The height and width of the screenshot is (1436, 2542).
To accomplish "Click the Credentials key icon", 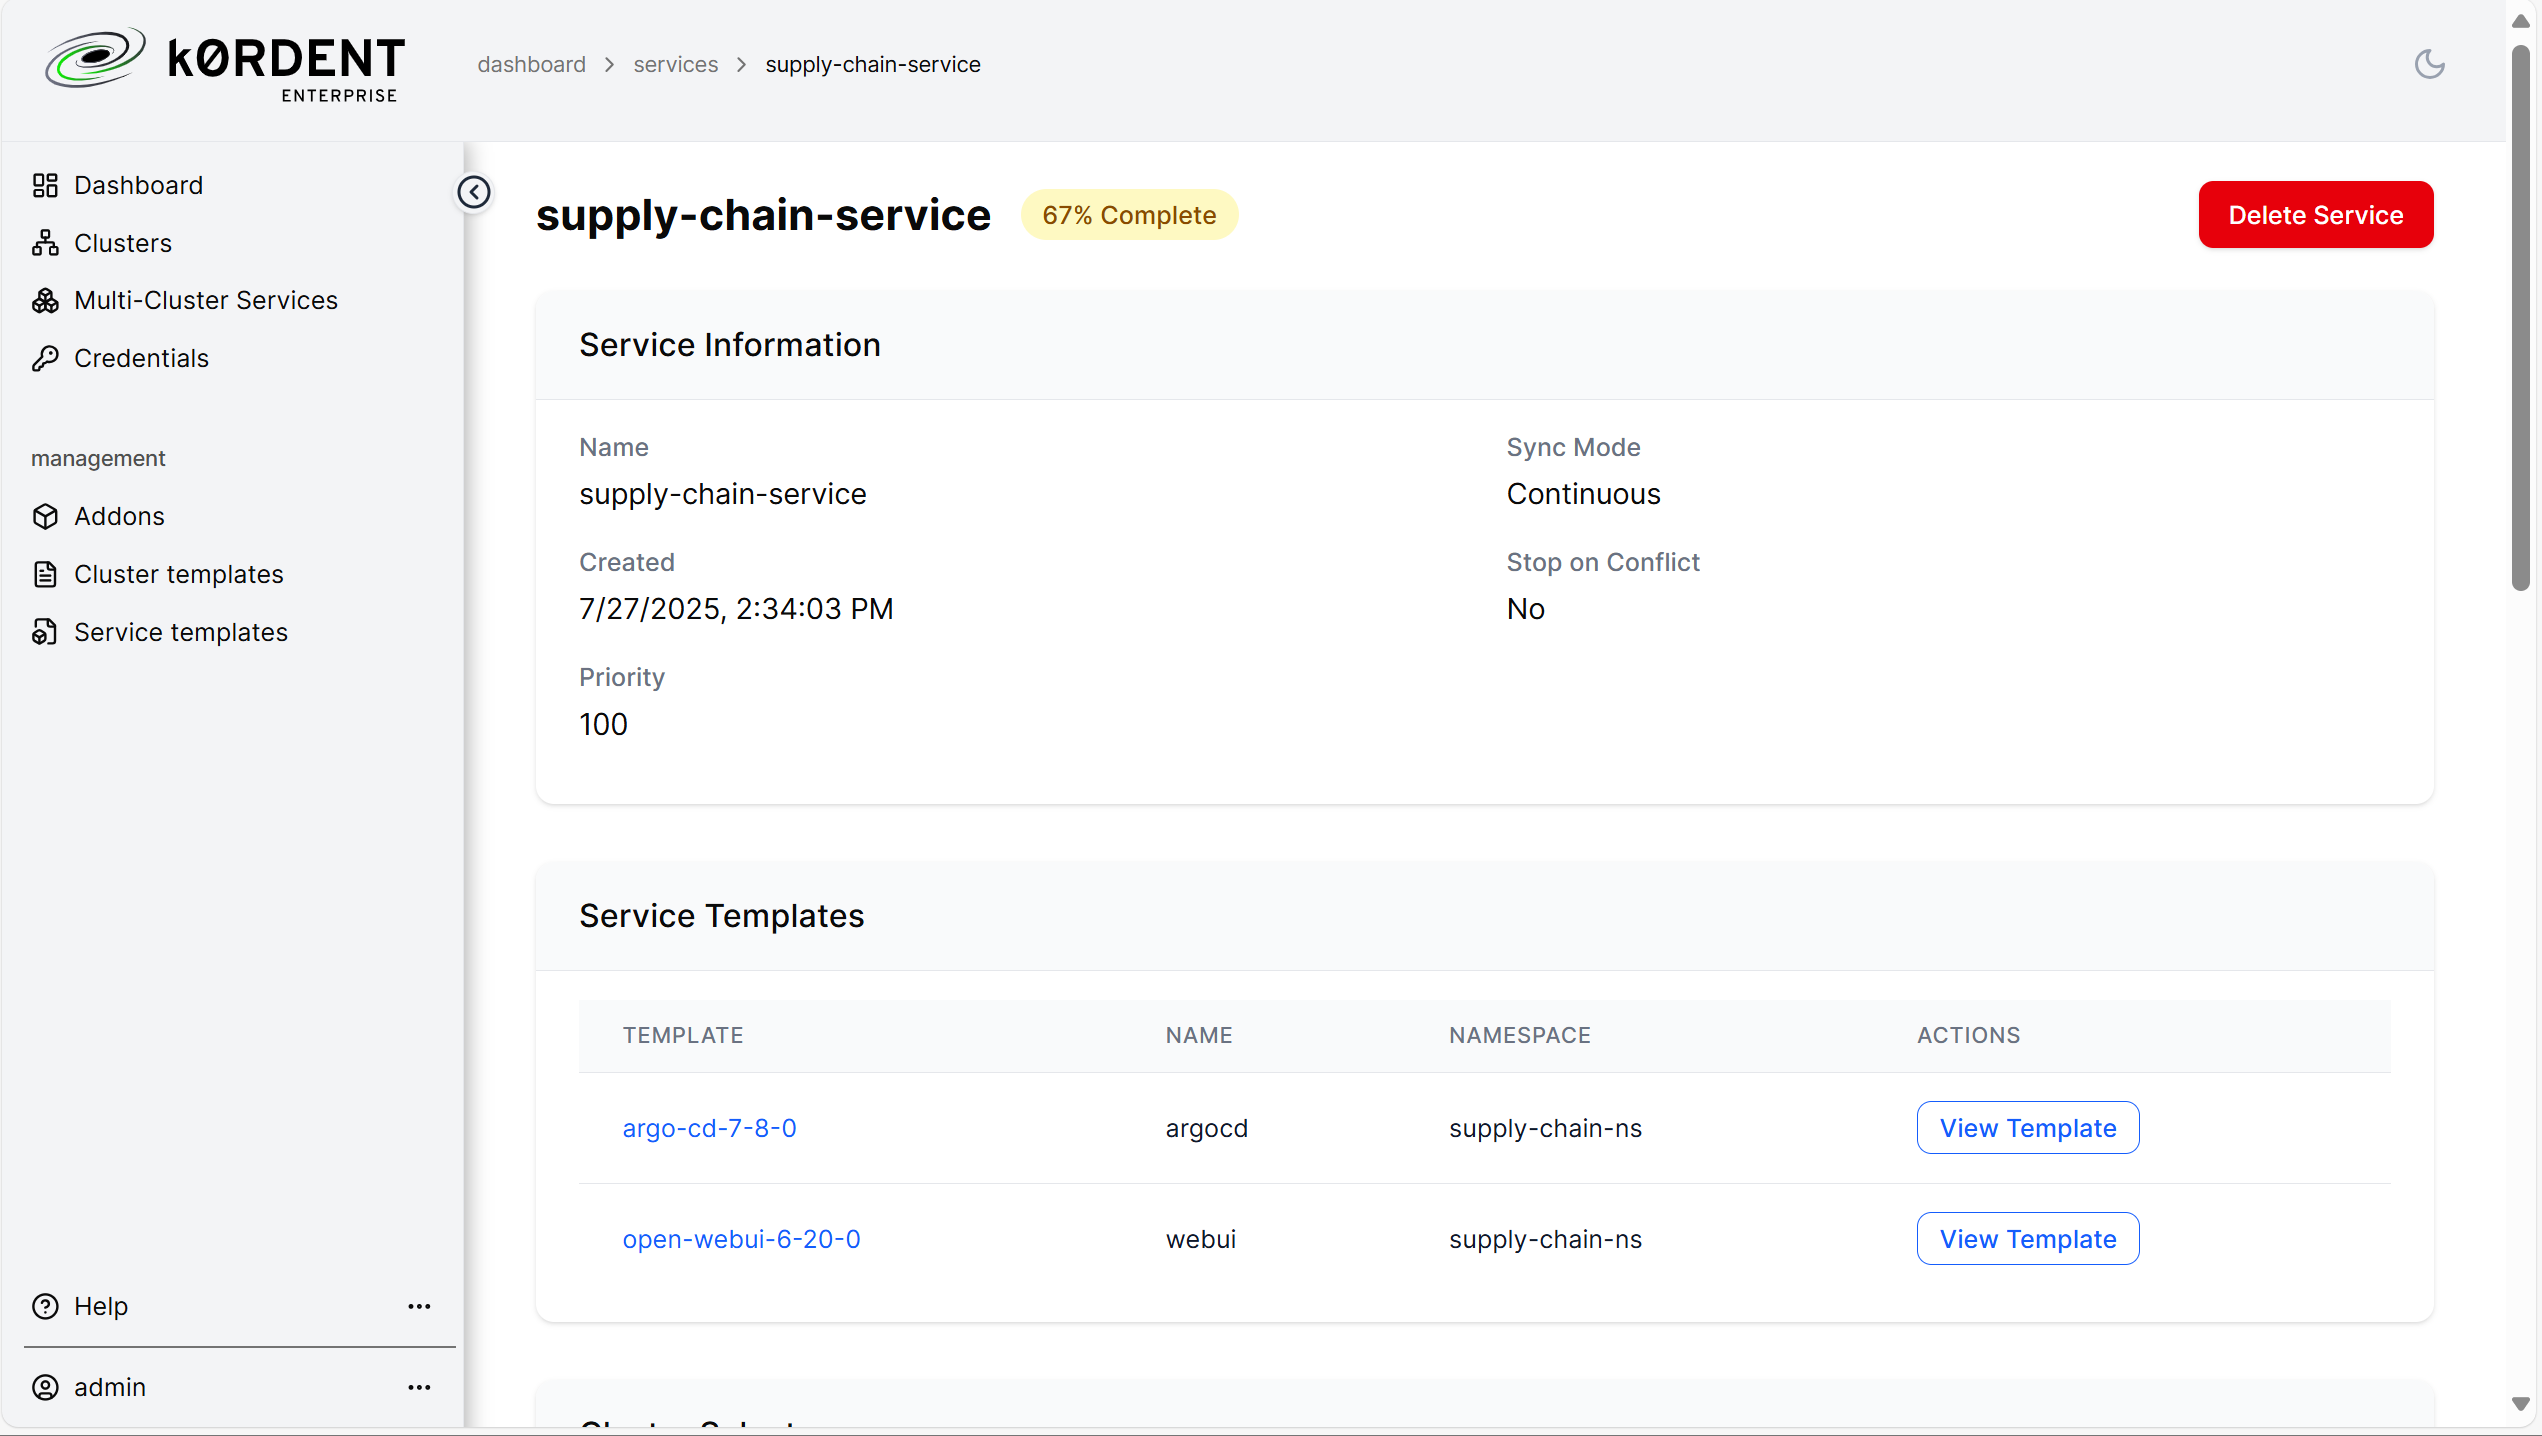I will 45,358.
